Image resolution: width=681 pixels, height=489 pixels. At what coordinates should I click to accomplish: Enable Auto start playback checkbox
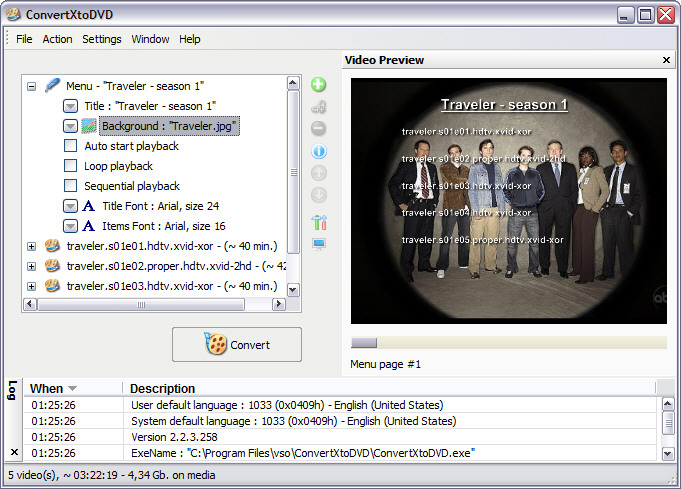coord(70,145)
